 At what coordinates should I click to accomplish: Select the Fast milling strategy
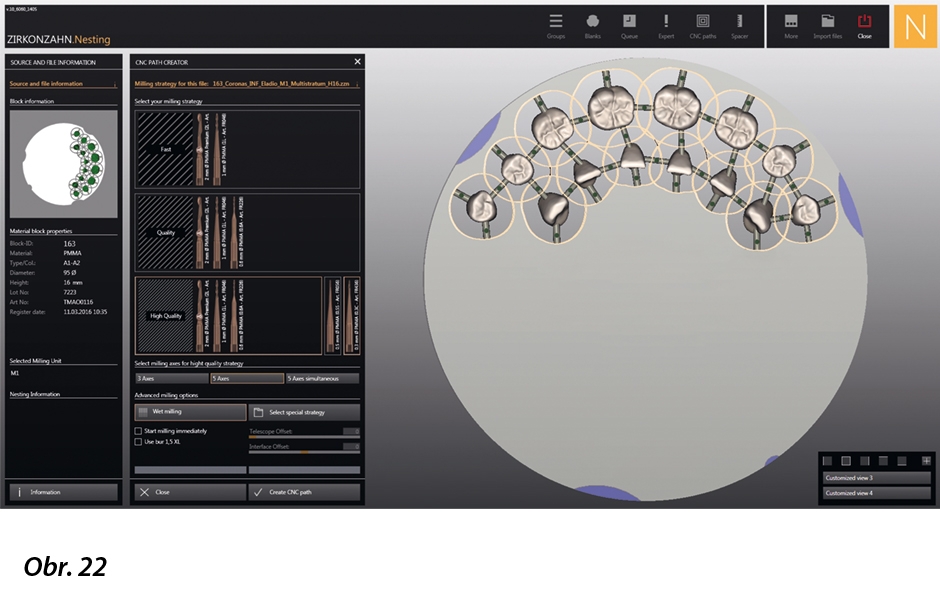(x=247, y=149)
